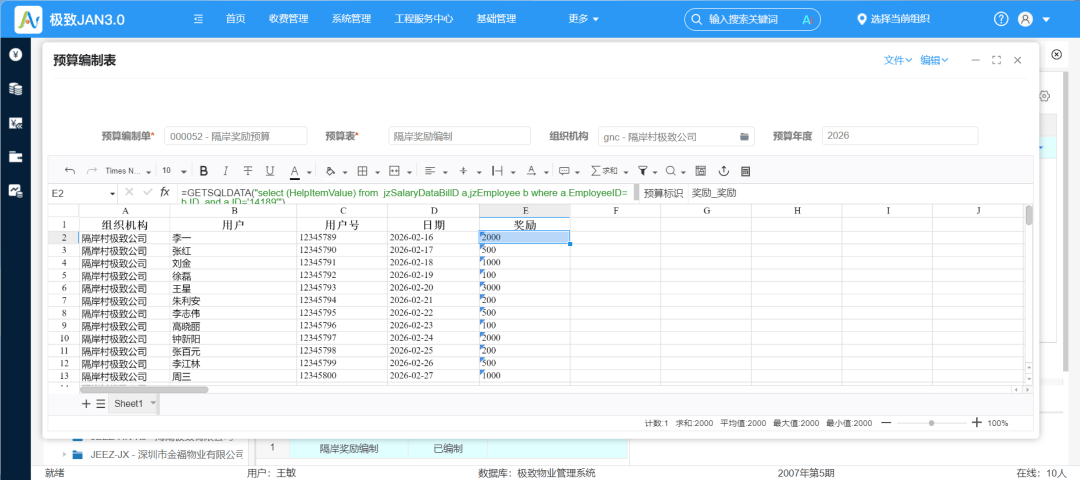Click the filter funnel icon
The height and width of the screenshot is (480, 1080).
(642, 171)
